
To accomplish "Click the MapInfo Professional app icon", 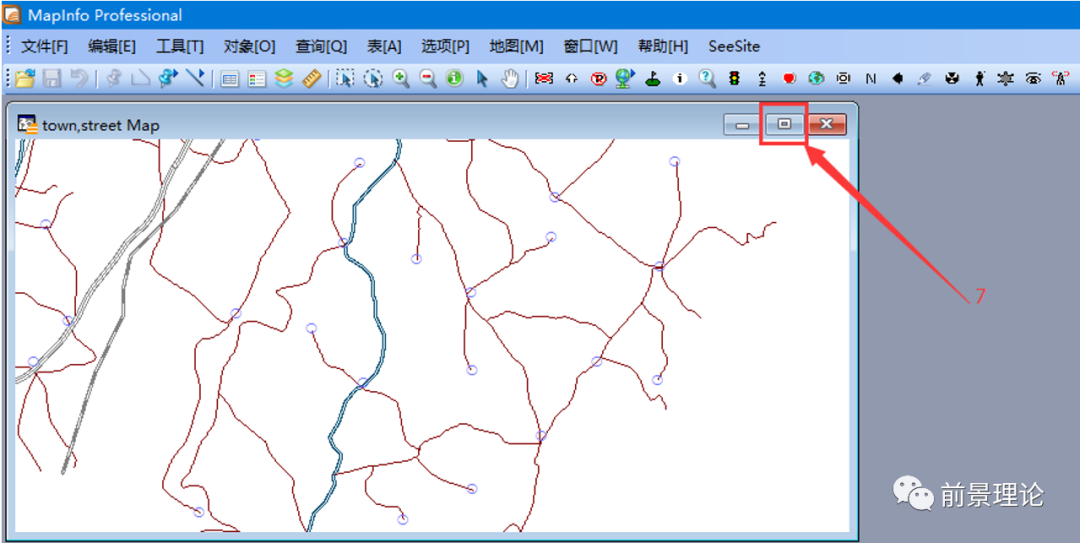I will (x=12, y=15).
